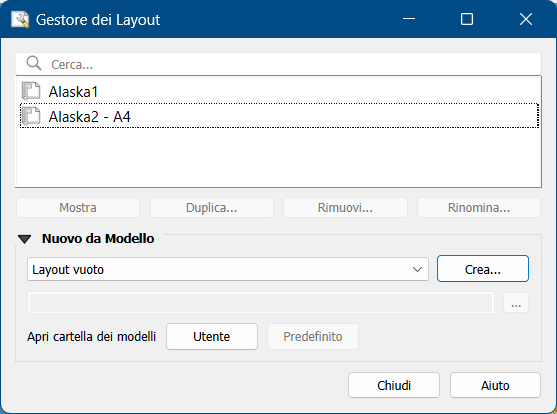Open the Utente templates folder
This screenshot has height=414, width=557.
pyautogui.click(x=212, y=337)
